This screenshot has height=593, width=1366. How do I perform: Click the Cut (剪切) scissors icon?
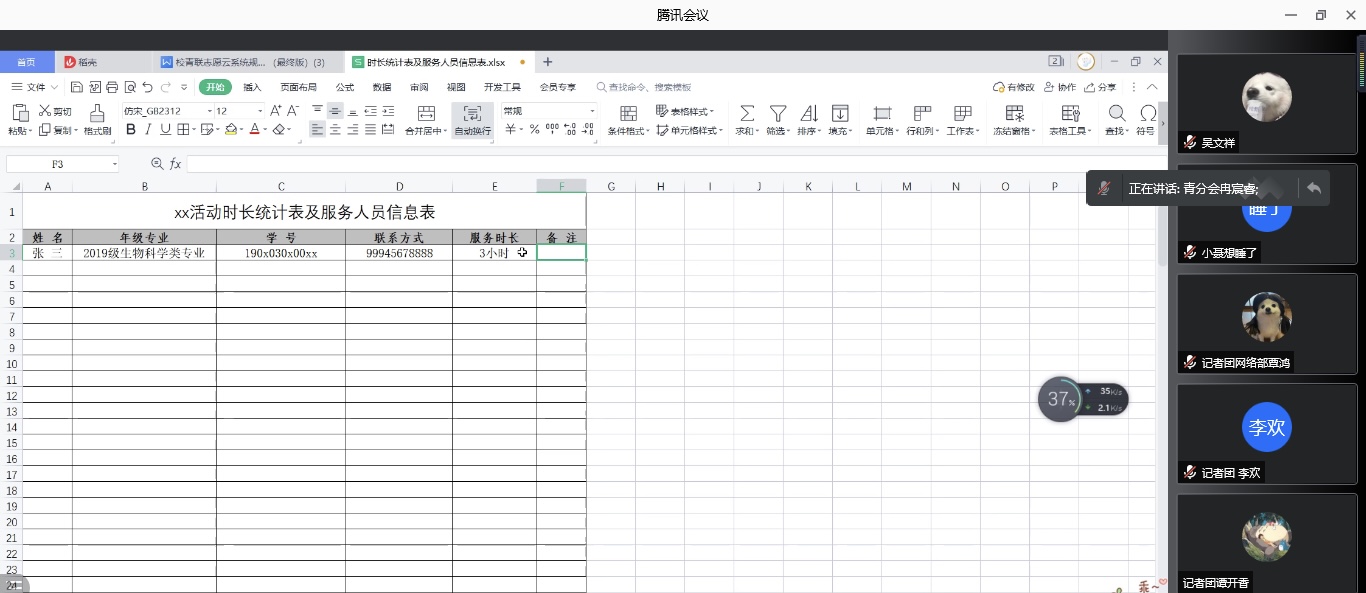45,111
